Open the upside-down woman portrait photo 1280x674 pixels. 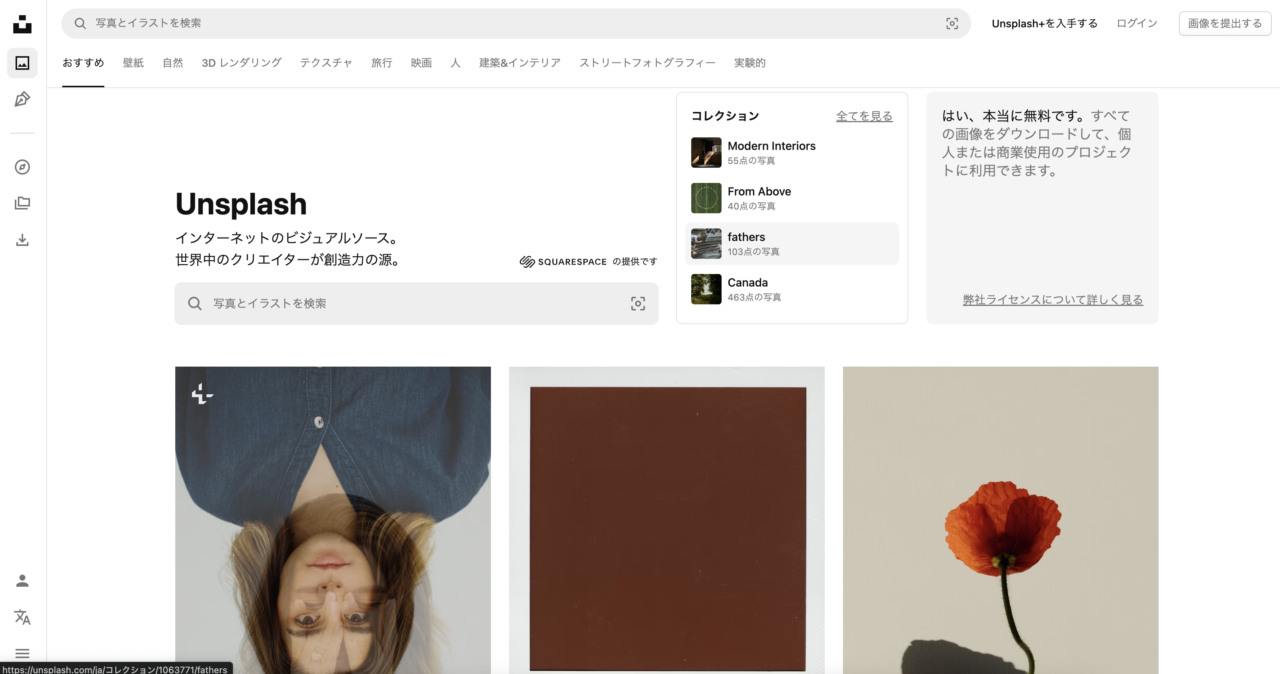333,520
